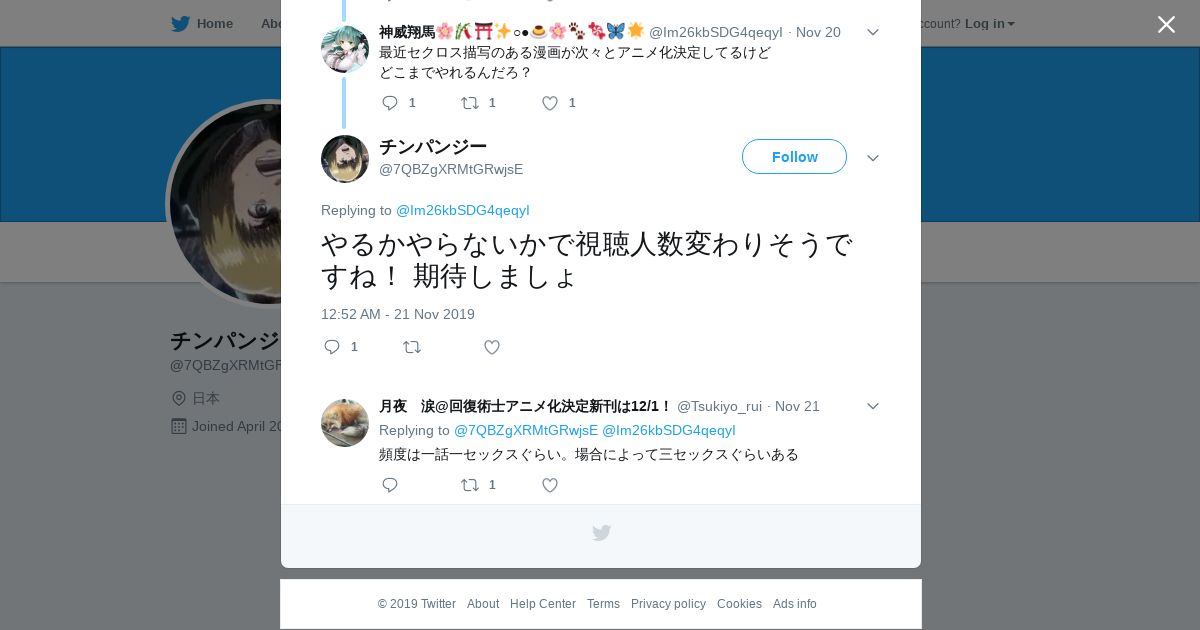Like チンパンジー's main tweet
The width and height of the screenshot is (1200, 630).
tap(492, 347)
